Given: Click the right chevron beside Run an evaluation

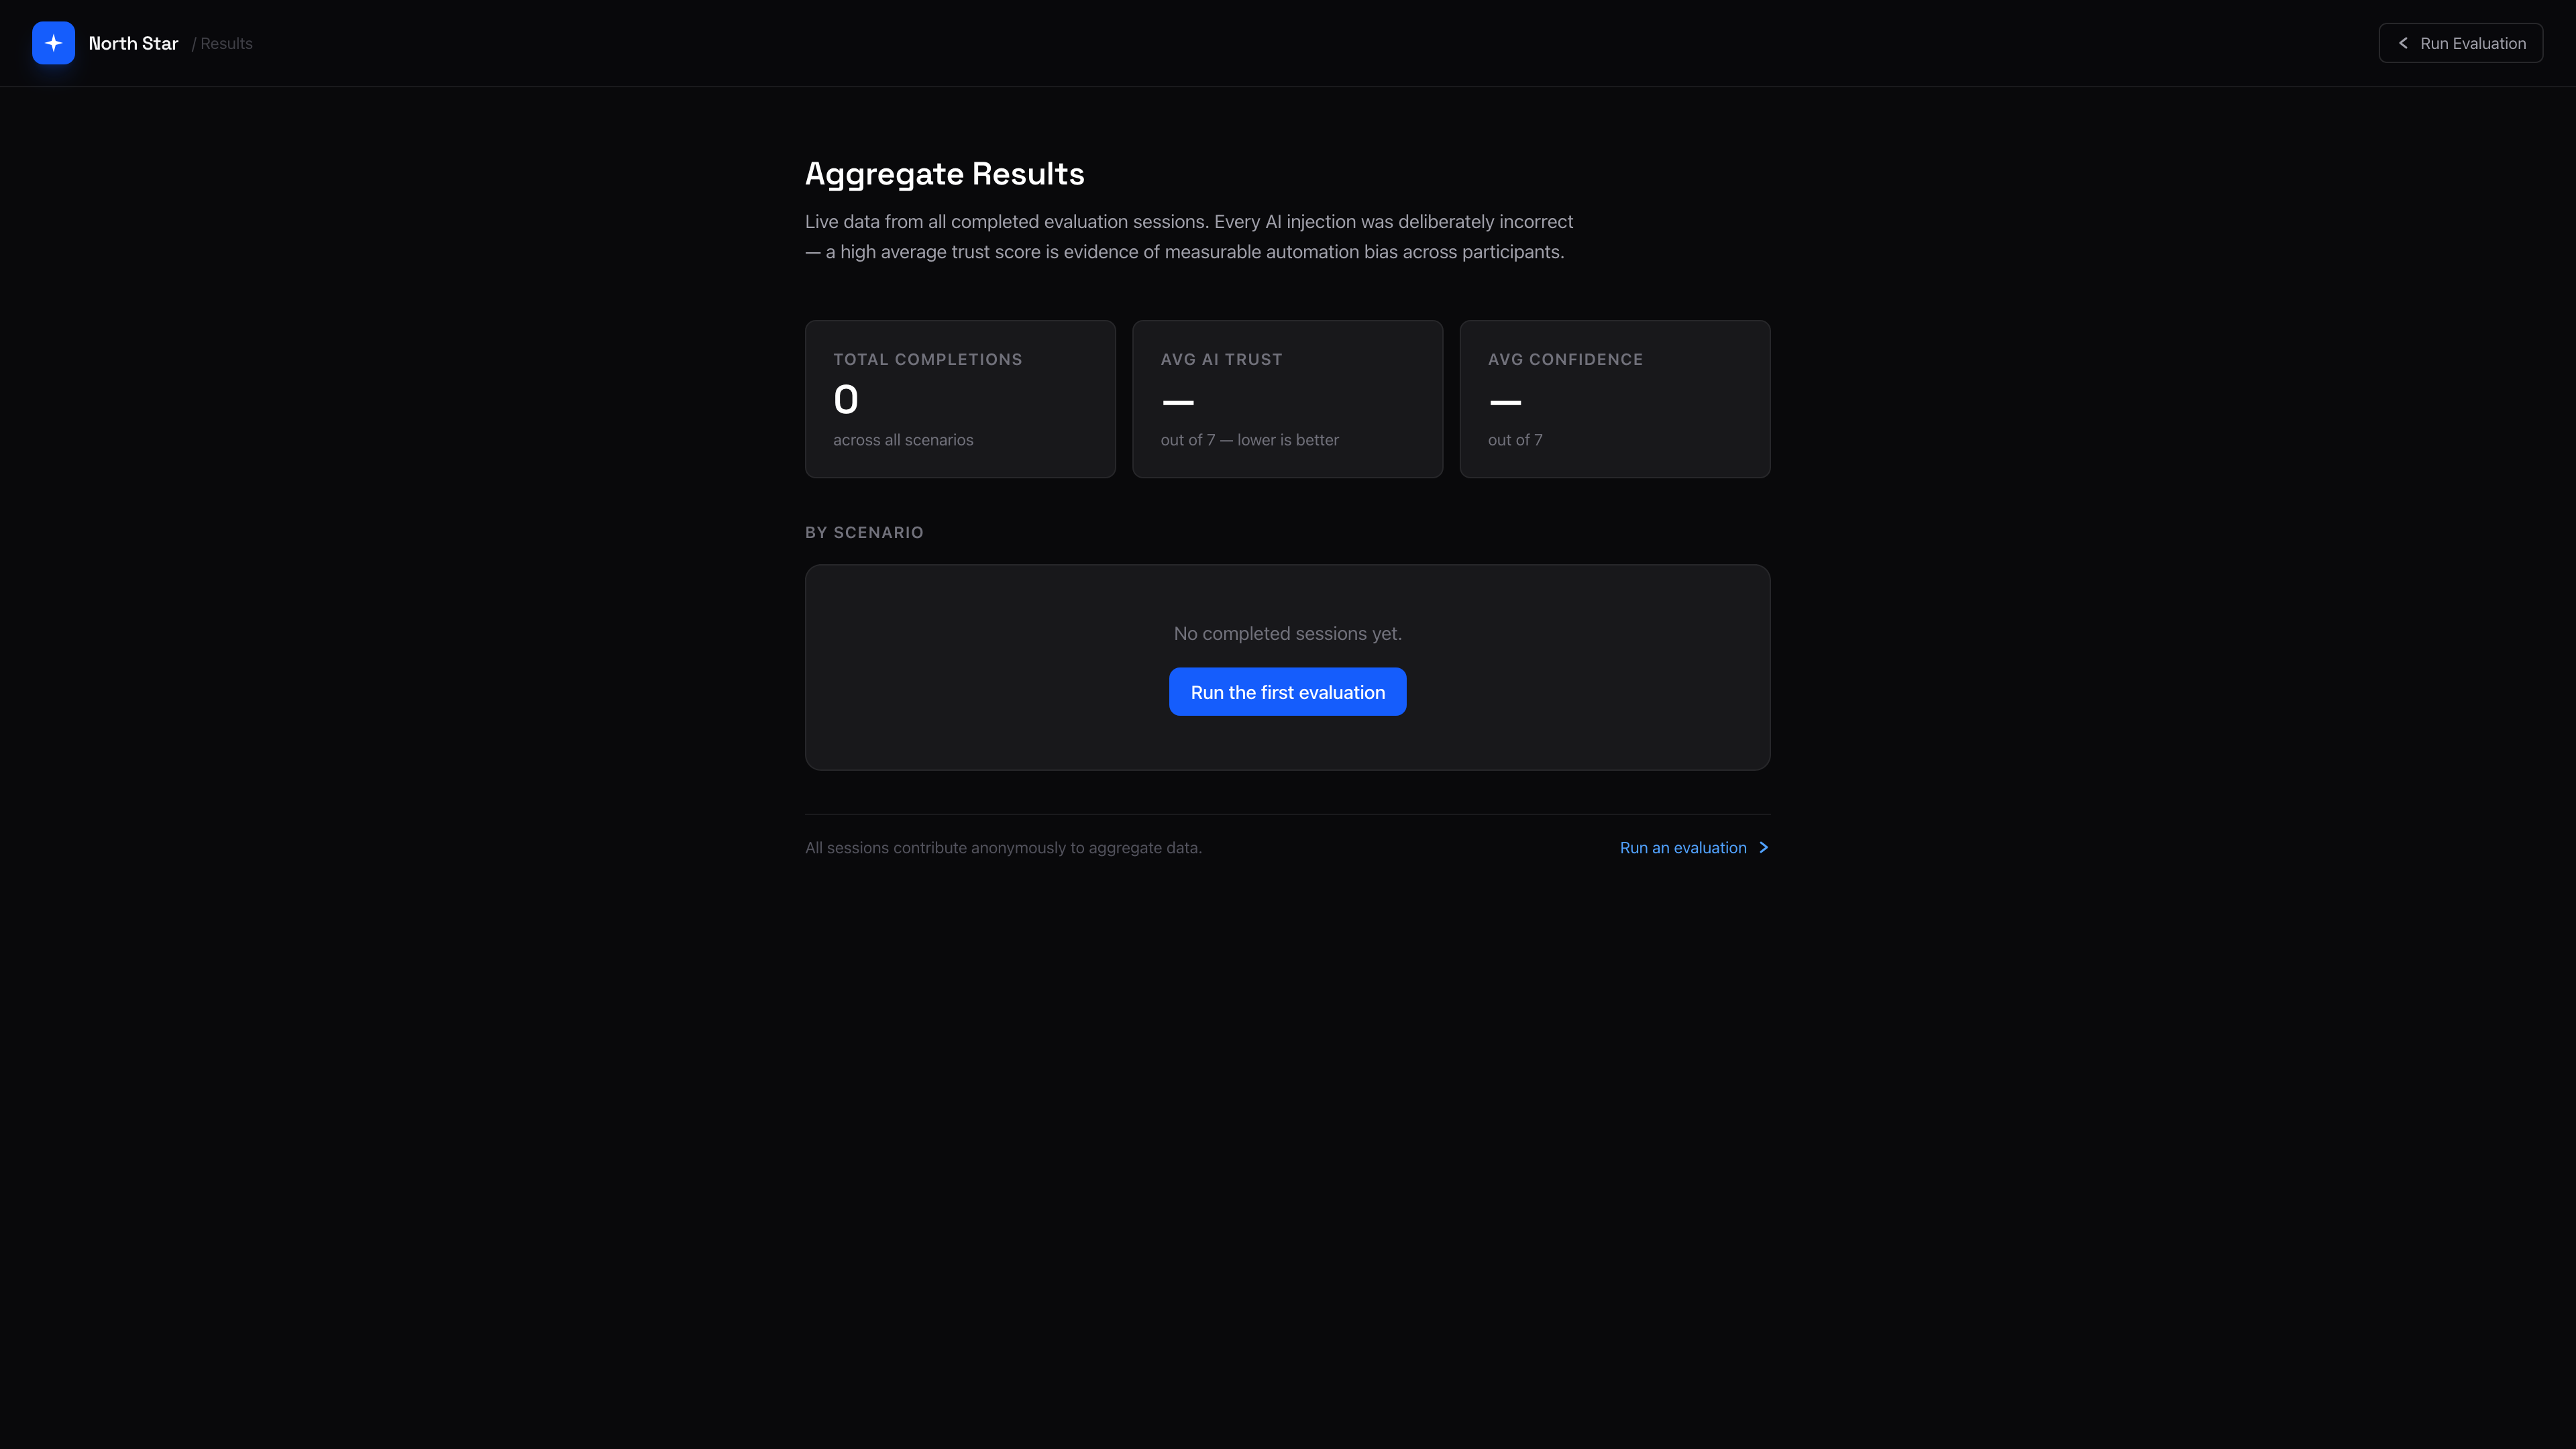Looking at the screenshot, I should [x=1763, y=847].
